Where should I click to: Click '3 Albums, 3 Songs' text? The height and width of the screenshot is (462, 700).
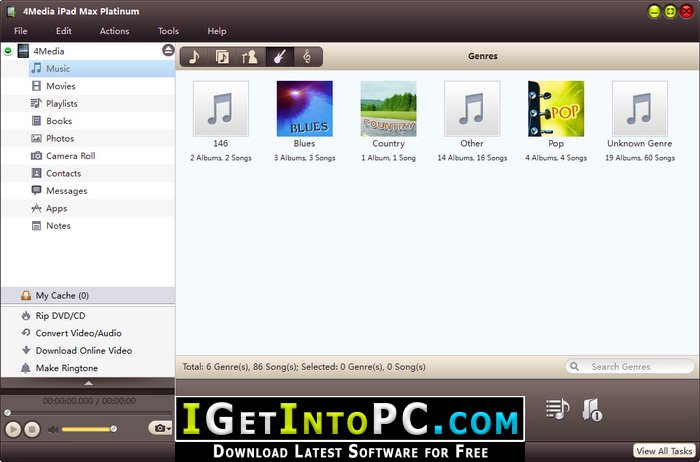pos(304,158)
